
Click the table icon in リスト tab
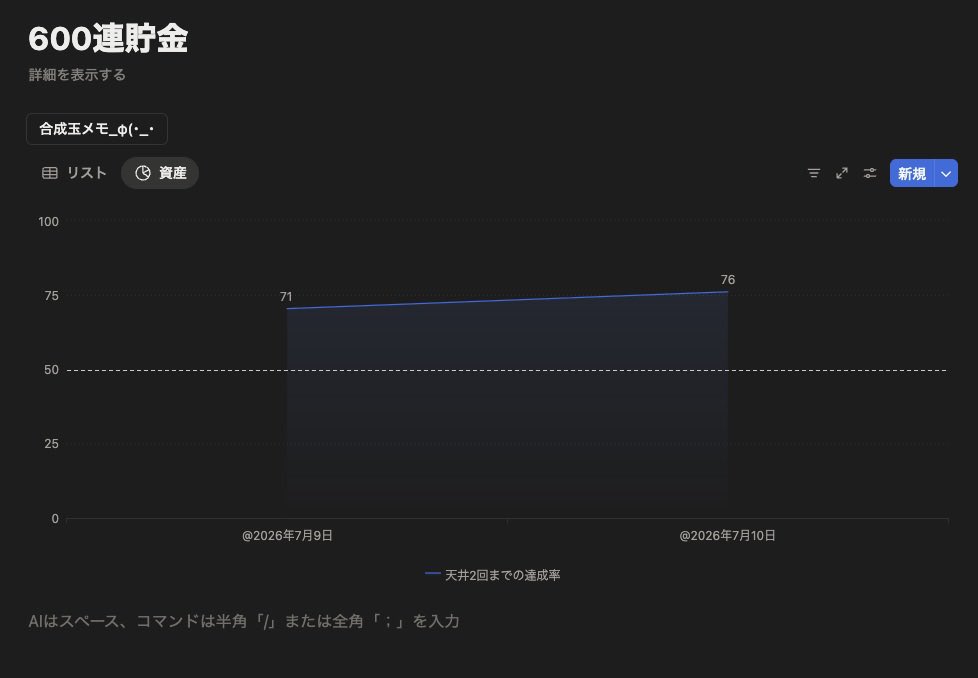pos(50,173)
